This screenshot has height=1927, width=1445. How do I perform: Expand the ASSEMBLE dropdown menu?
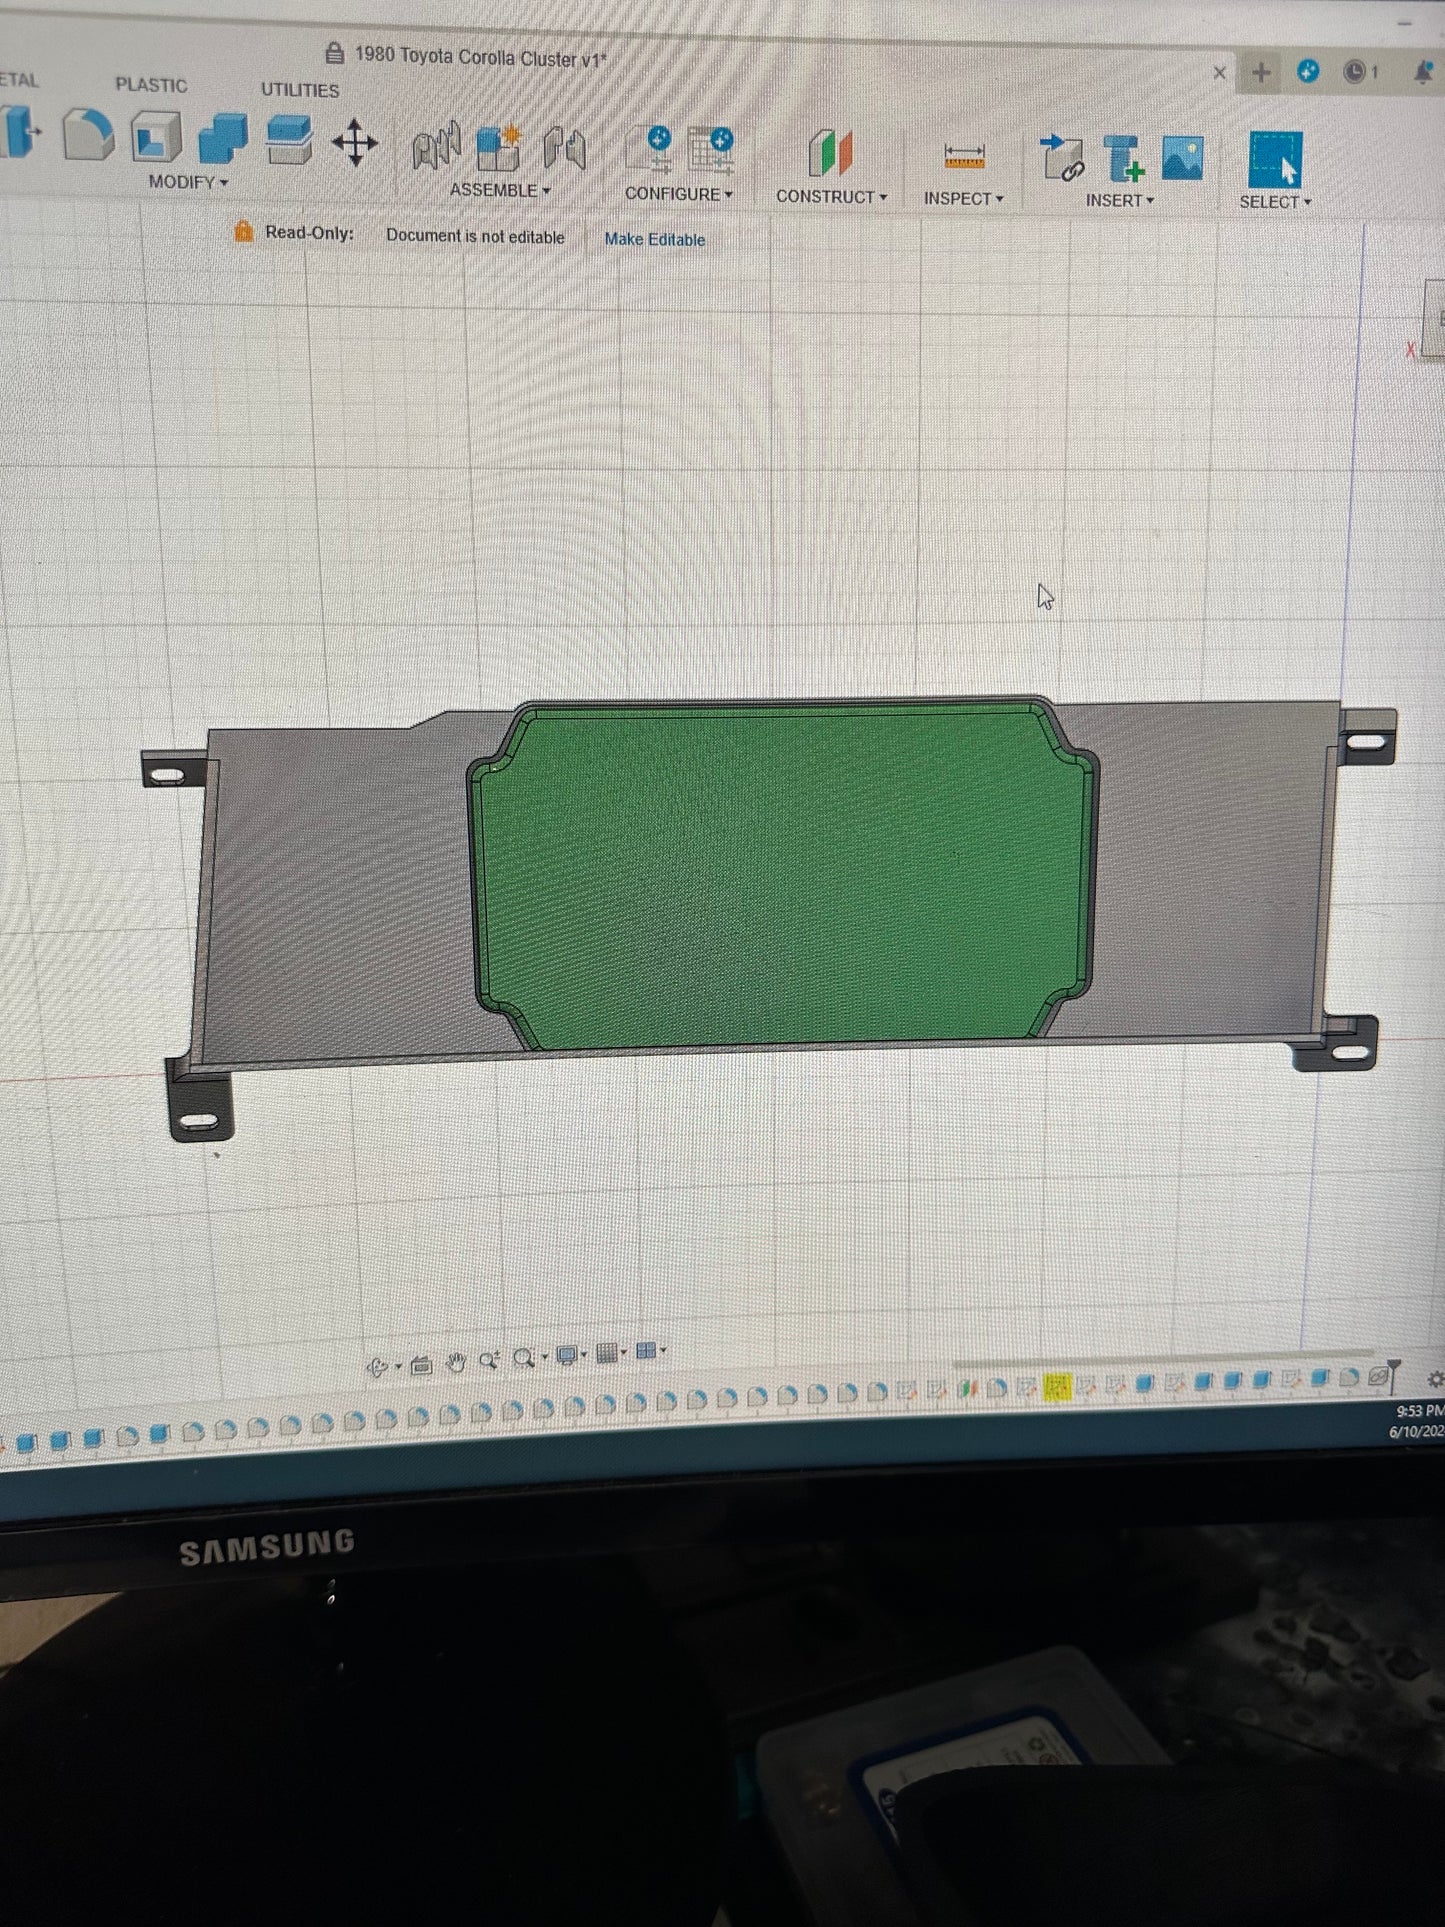(500, 190)
